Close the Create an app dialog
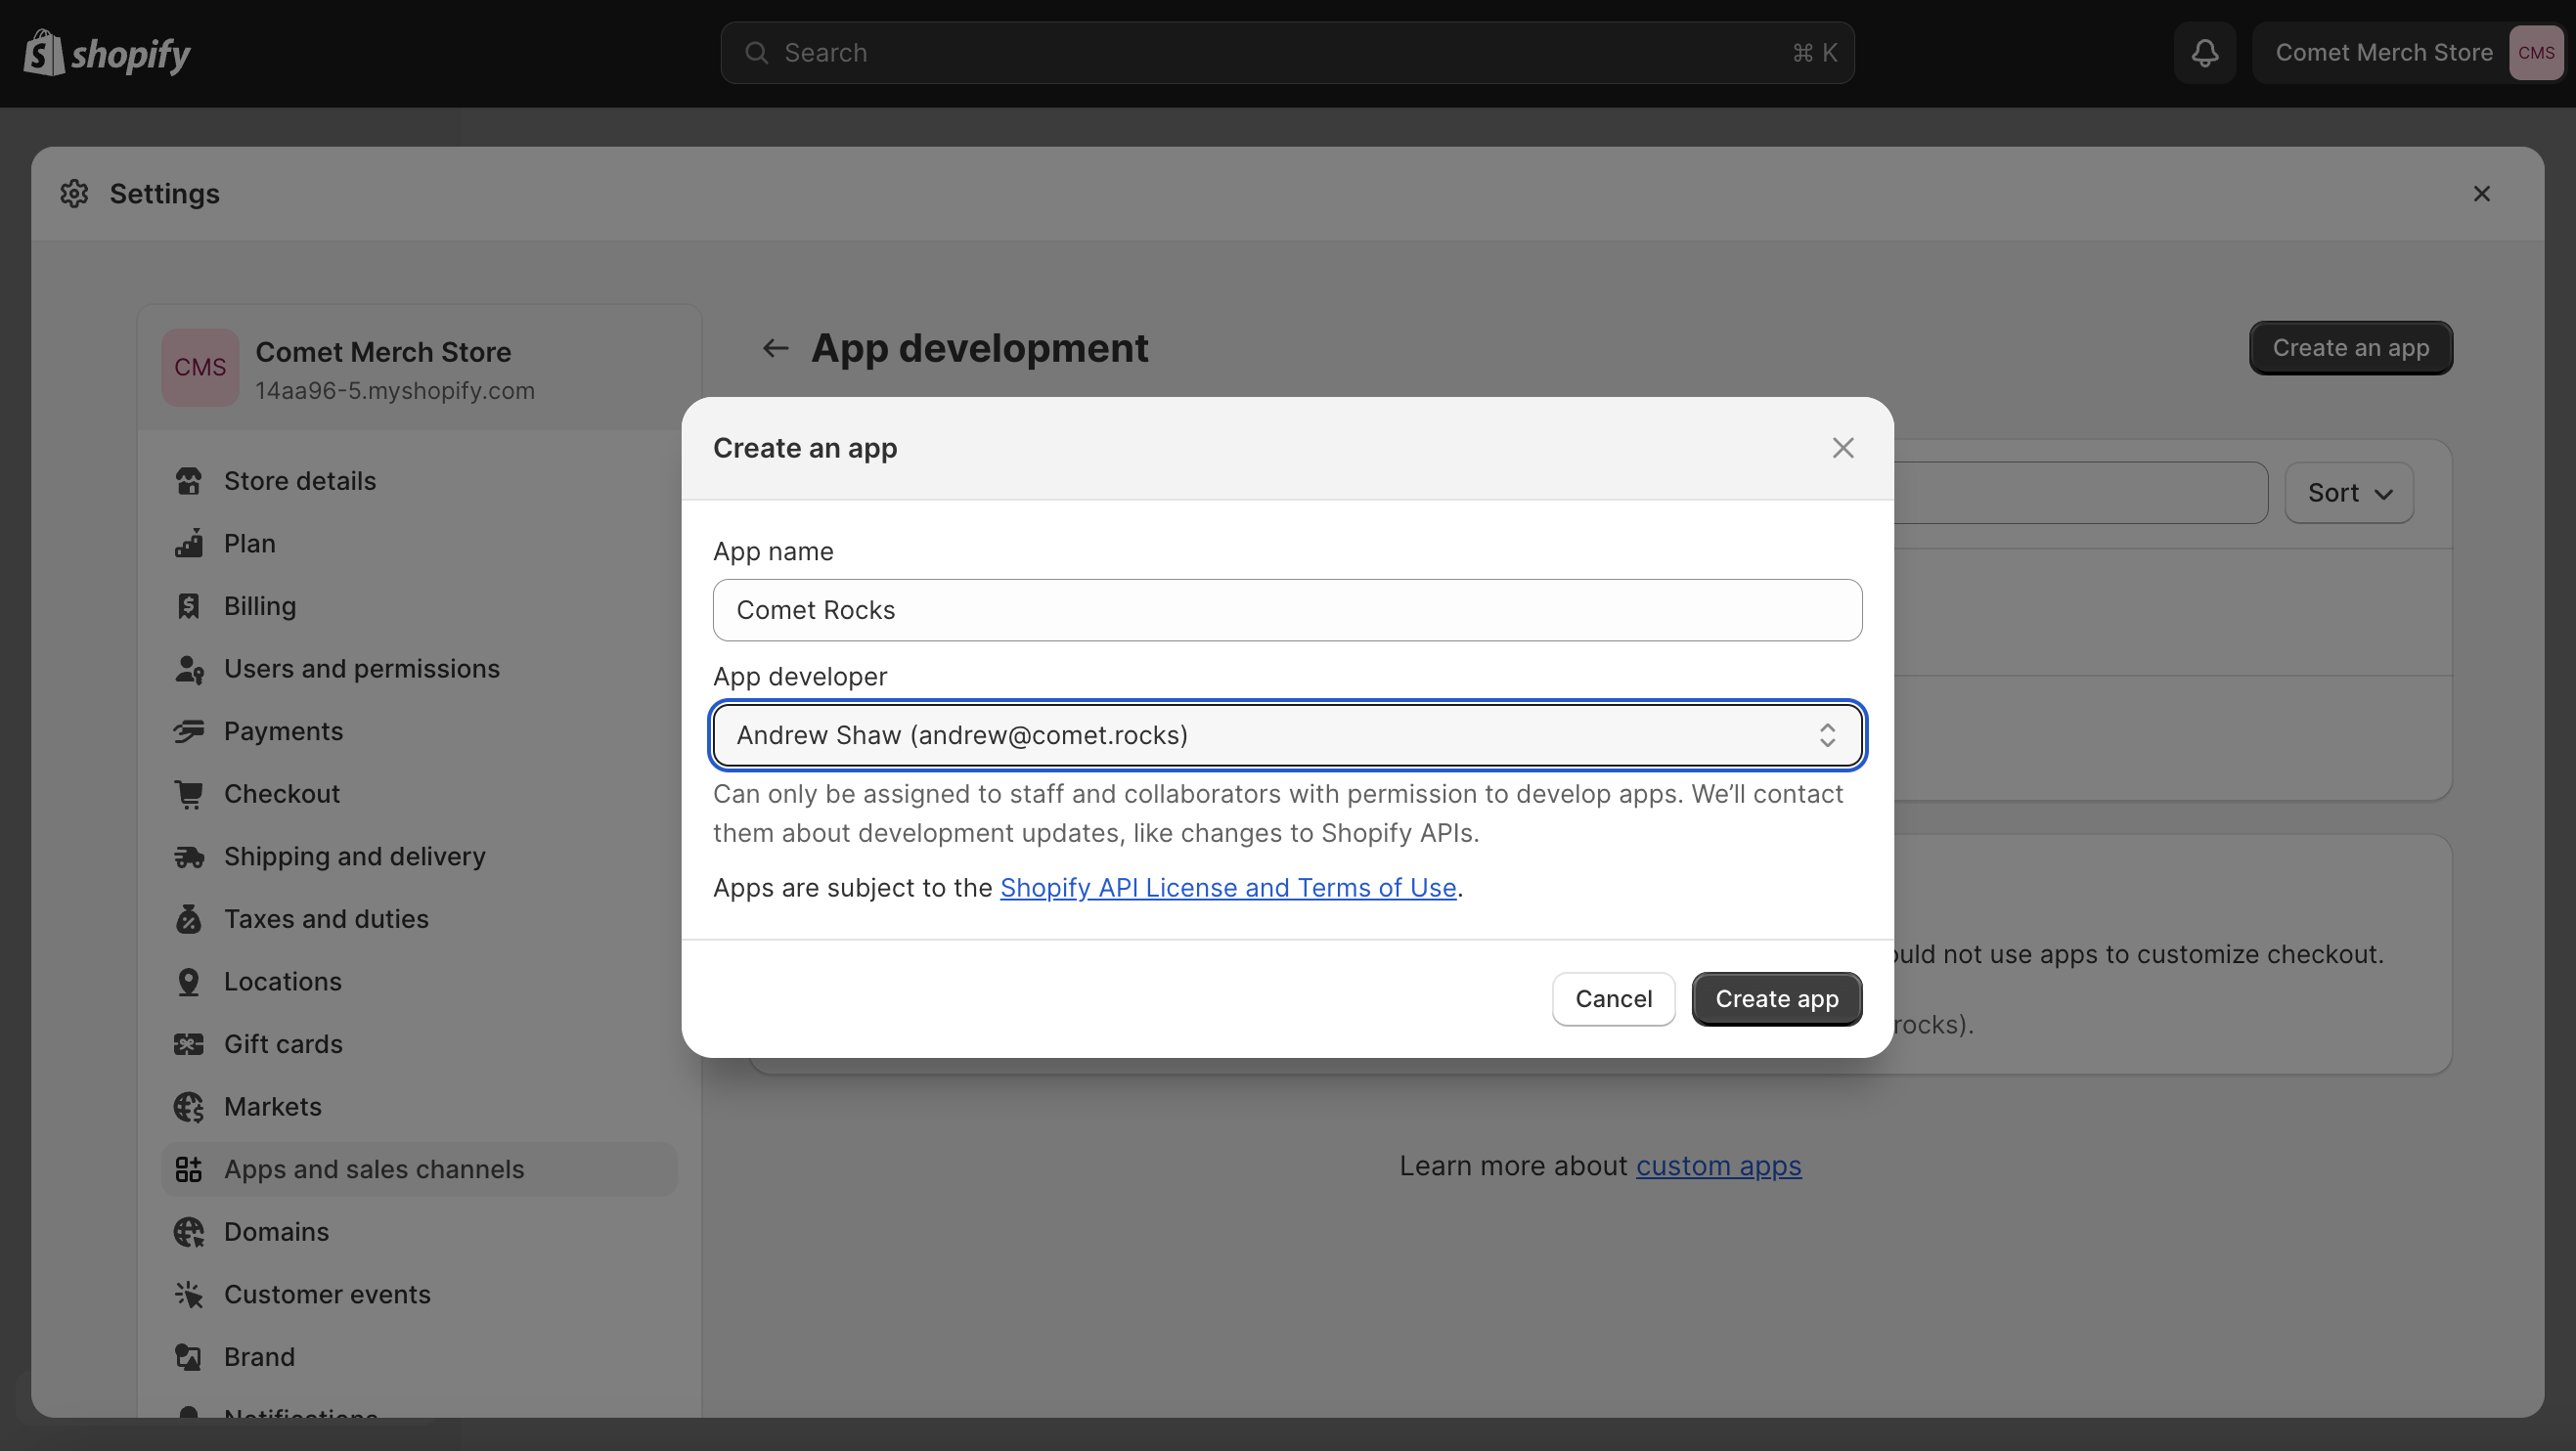 tap(1842, 448)
